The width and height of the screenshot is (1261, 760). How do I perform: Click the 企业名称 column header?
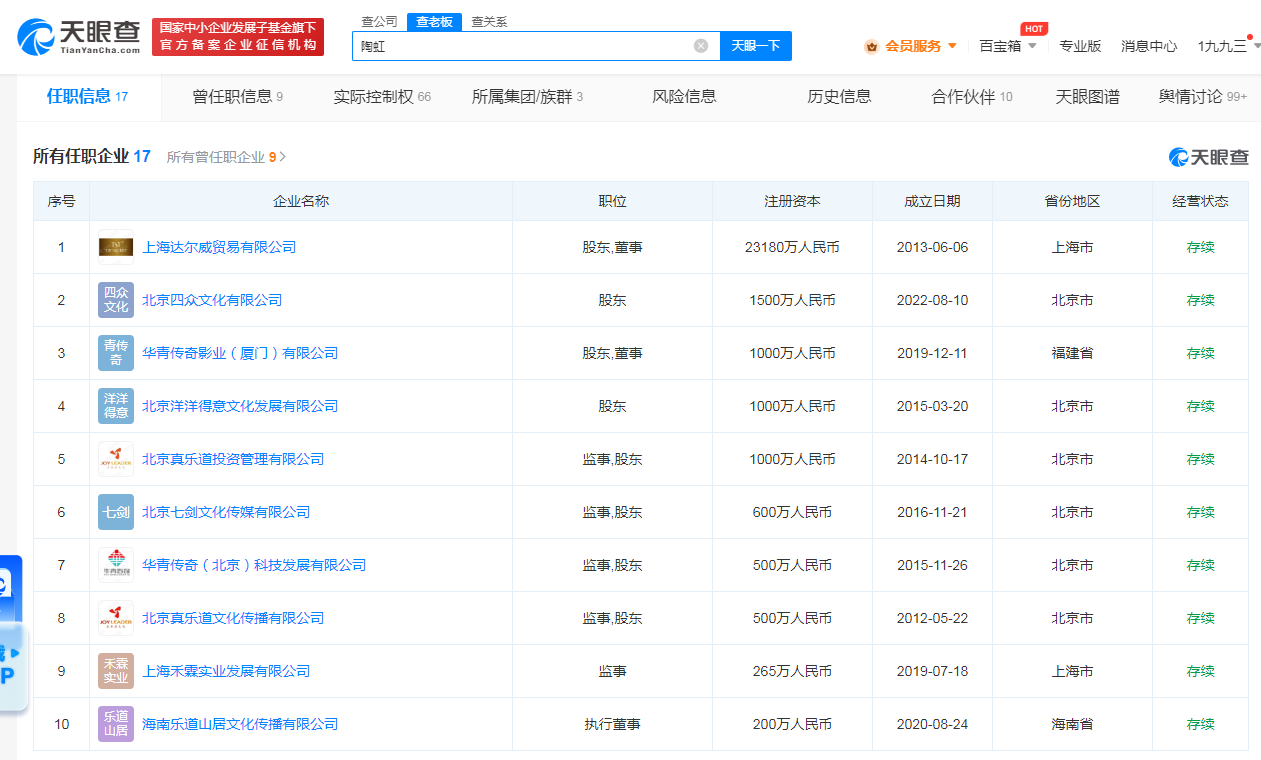(x=301, y=201)
